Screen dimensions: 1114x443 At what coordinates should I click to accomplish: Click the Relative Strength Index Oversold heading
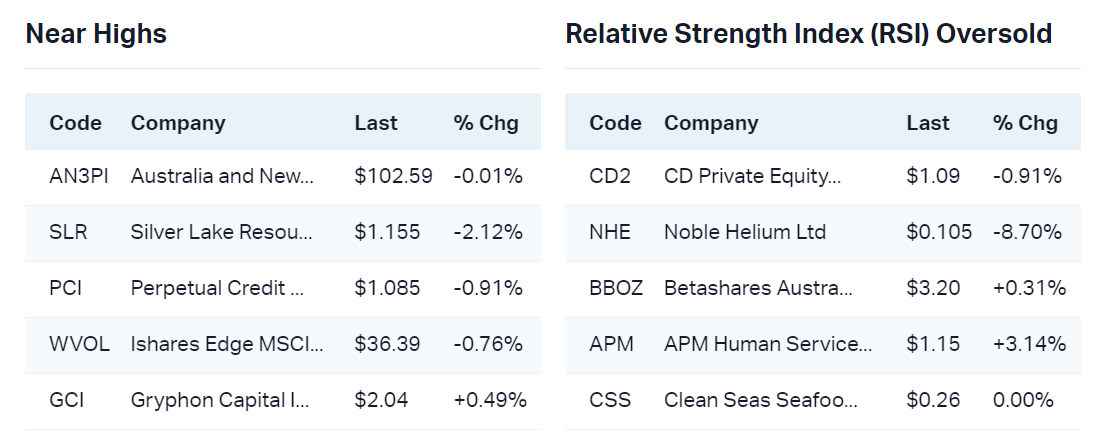808,34
